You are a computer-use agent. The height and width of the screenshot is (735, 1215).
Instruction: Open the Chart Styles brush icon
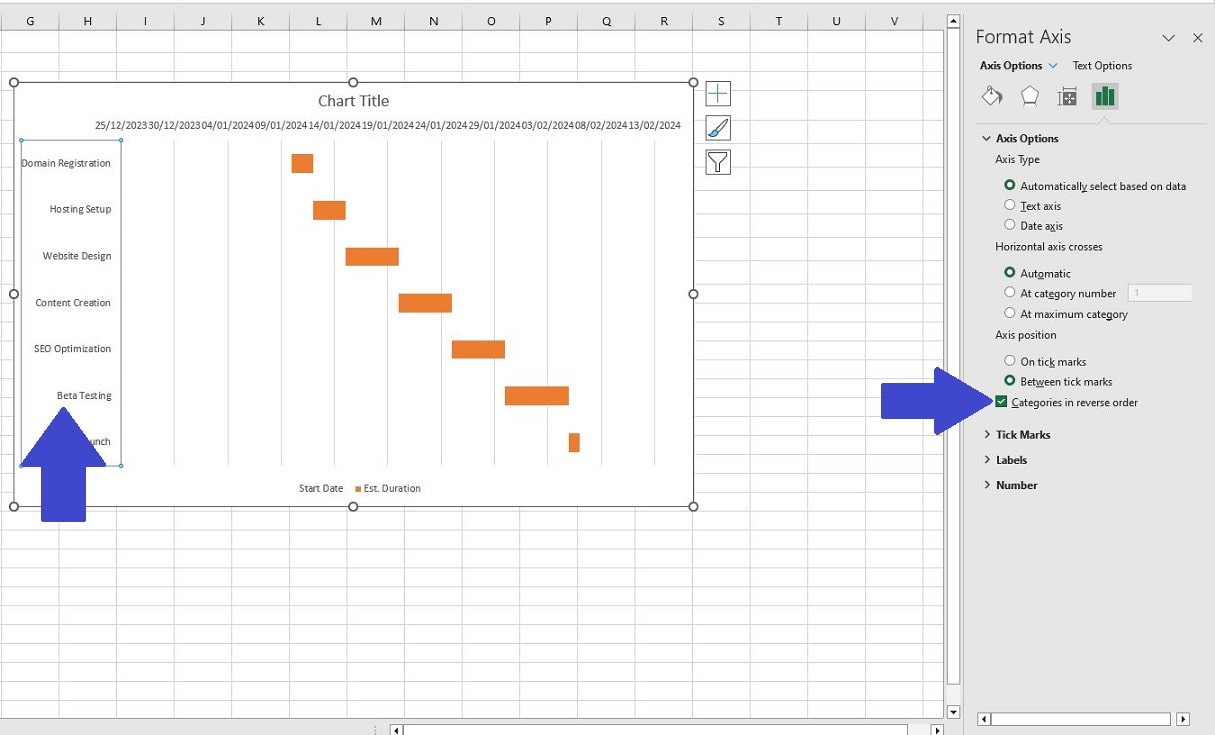(x=718, y=127)
